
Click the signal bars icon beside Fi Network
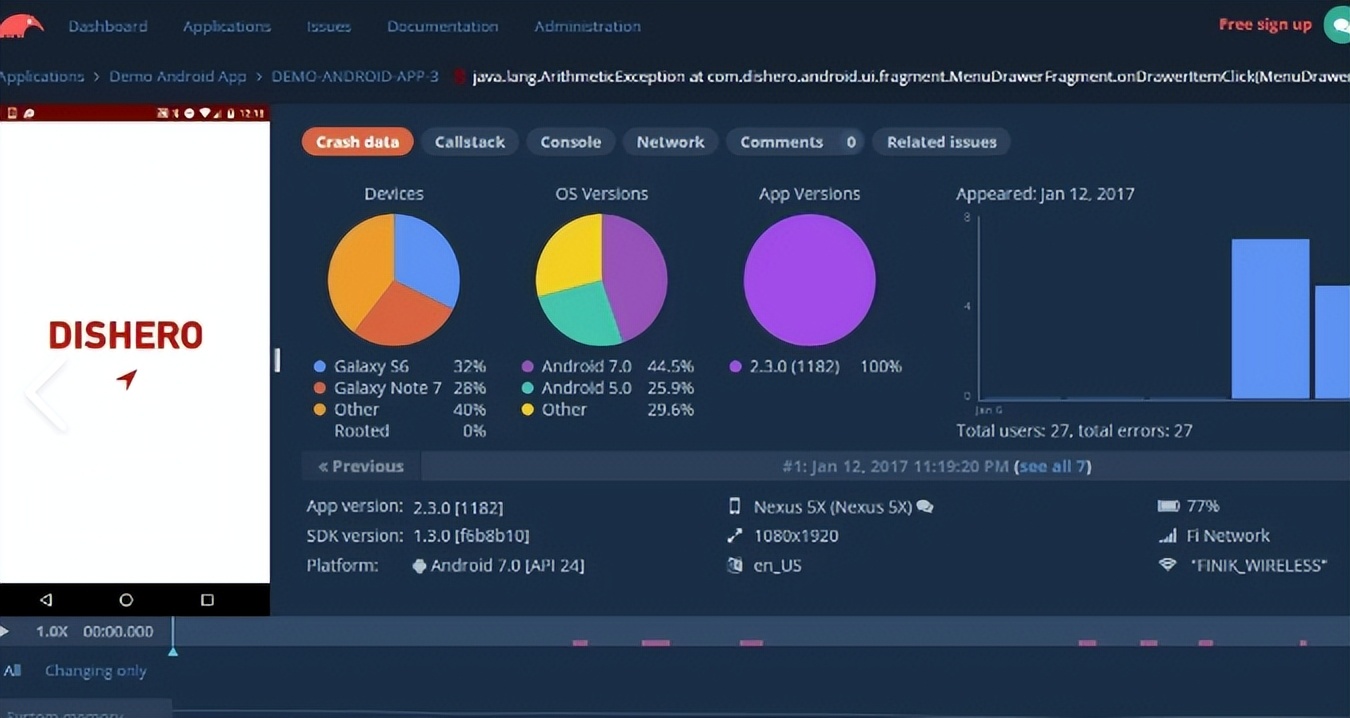(1167, 536)
